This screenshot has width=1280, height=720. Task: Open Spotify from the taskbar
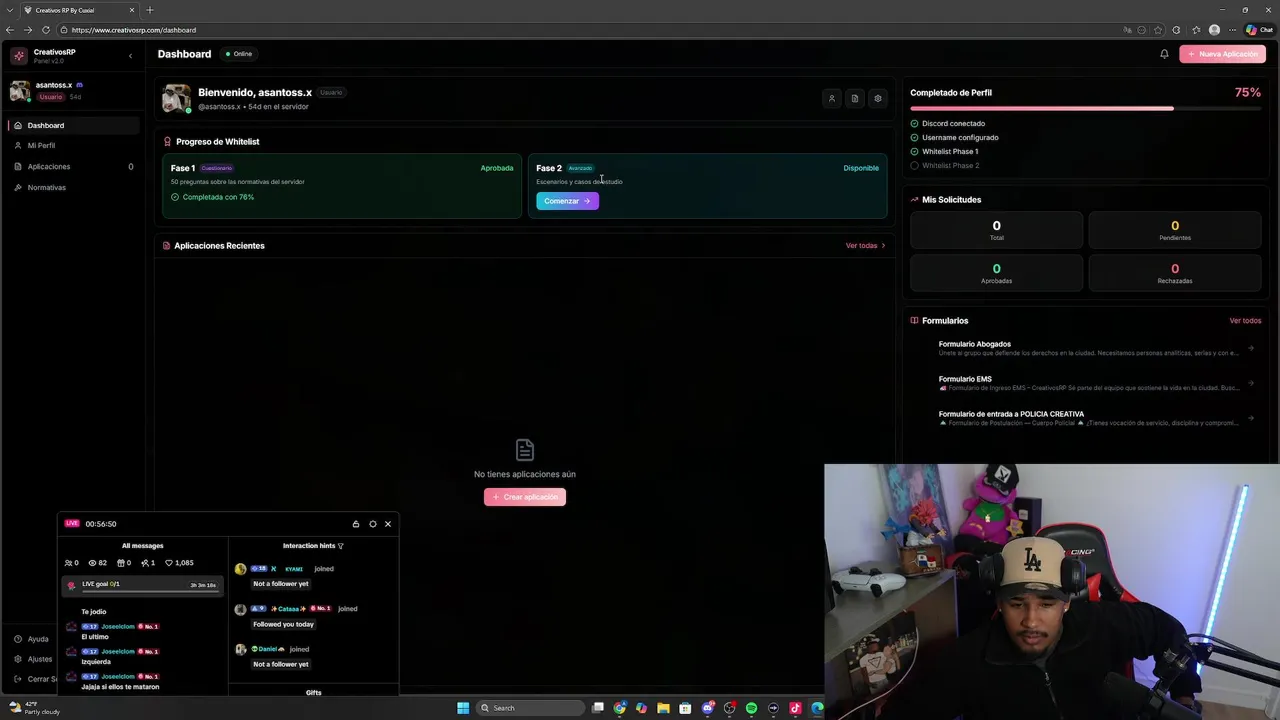751,708
